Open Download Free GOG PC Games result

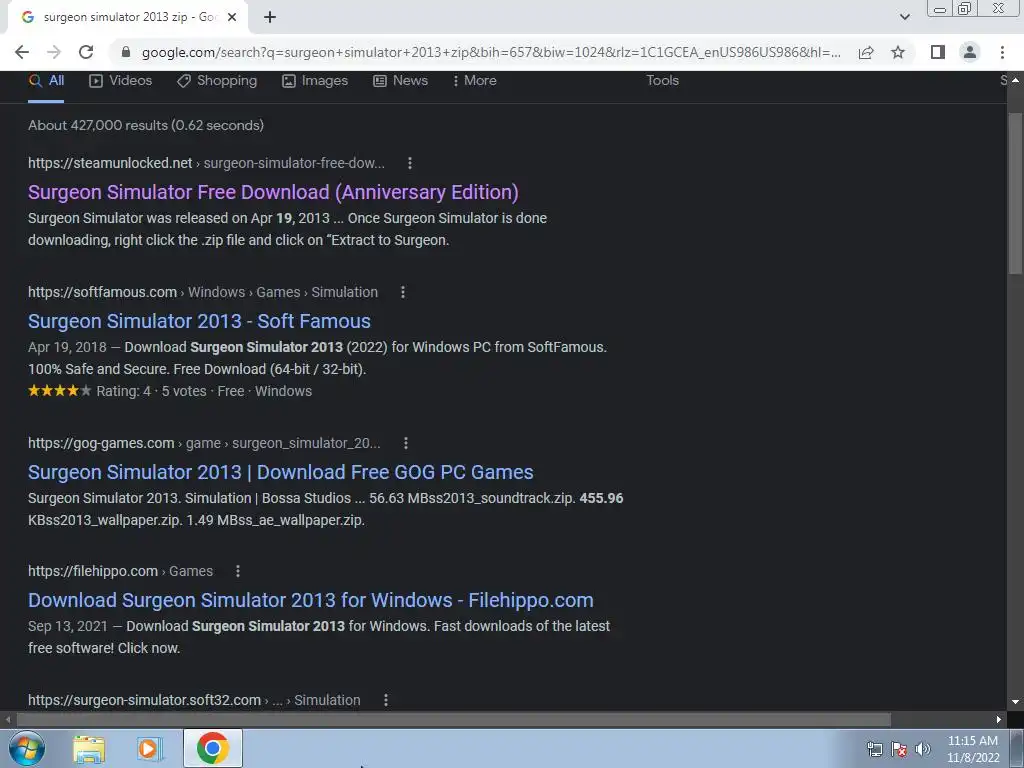(x=281, y=472)
